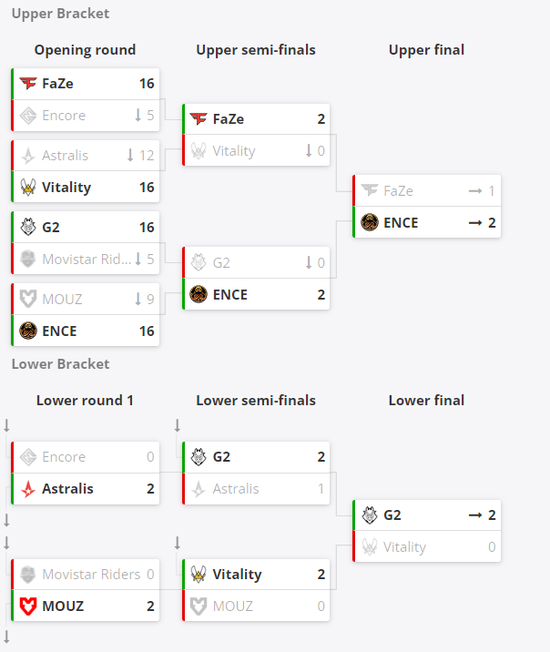
Task: Click G2 logo in Lower final match
Action: coord(370,515)
